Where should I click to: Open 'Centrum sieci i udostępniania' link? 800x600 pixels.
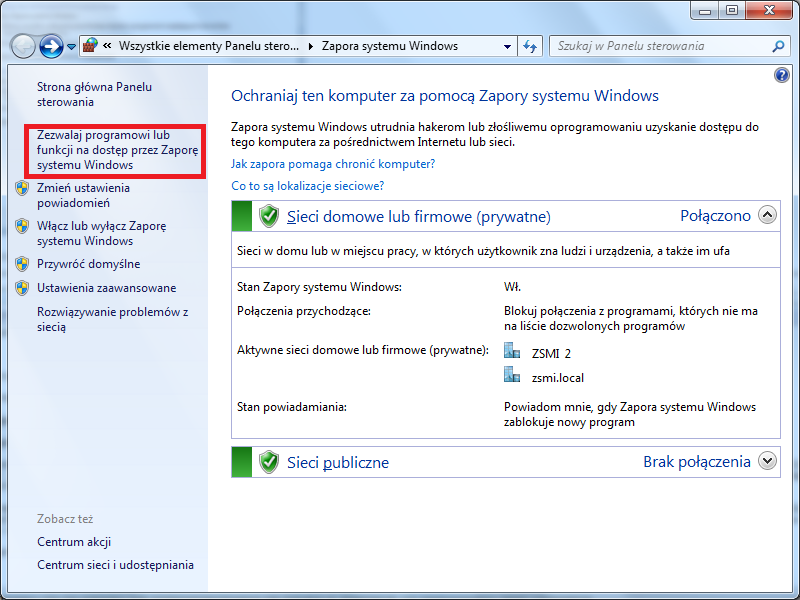click(115, 565)
